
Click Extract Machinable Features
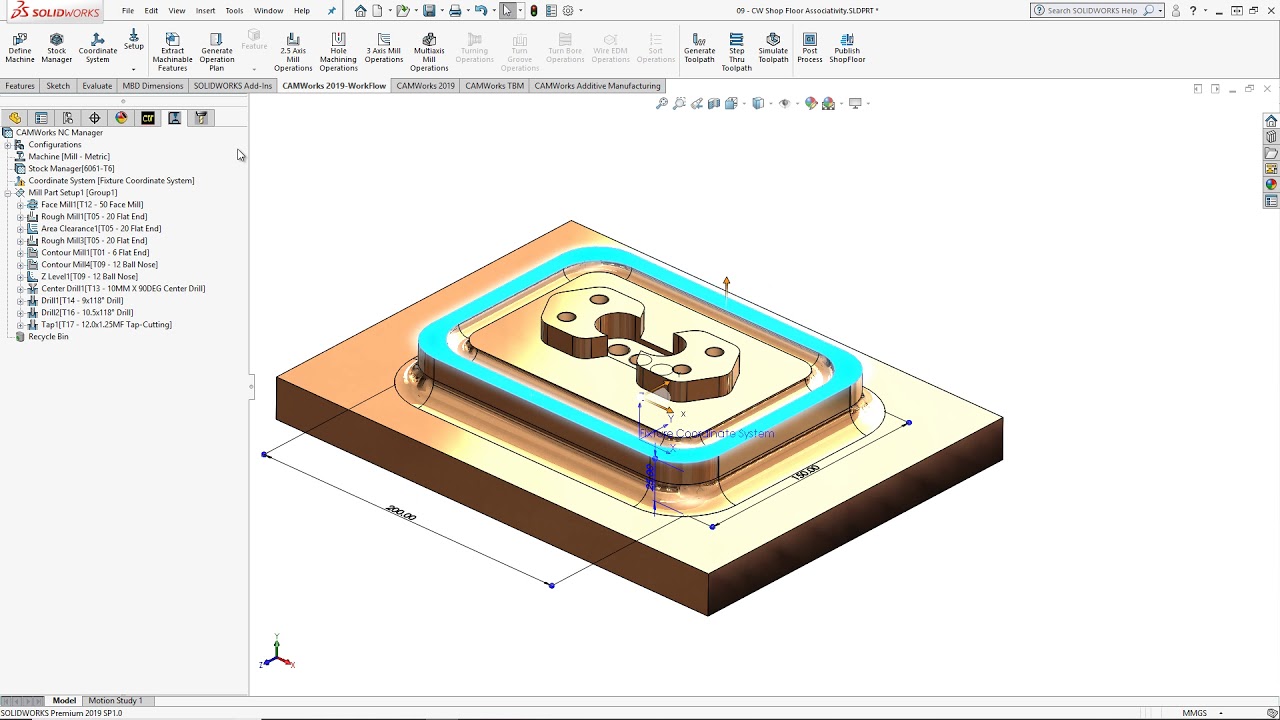[172, 52]
